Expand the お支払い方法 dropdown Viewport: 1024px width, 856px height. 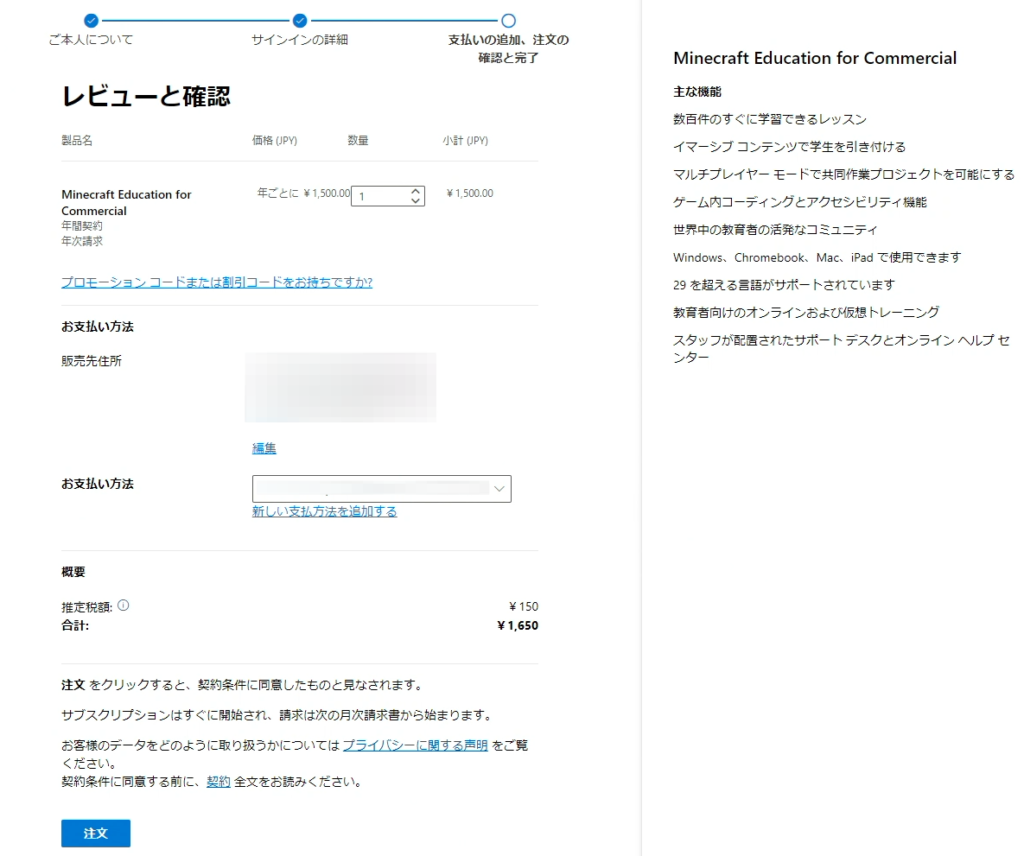click(x=382, y=488)
